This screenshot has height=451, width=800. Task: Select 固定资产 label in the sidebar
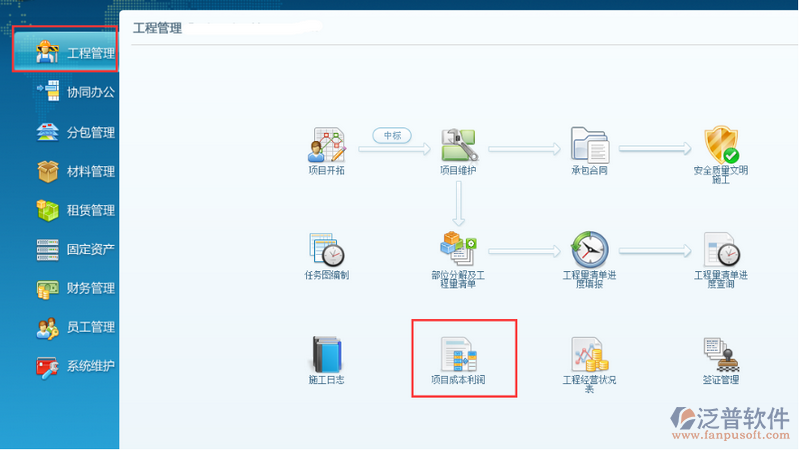coord(91,249)
